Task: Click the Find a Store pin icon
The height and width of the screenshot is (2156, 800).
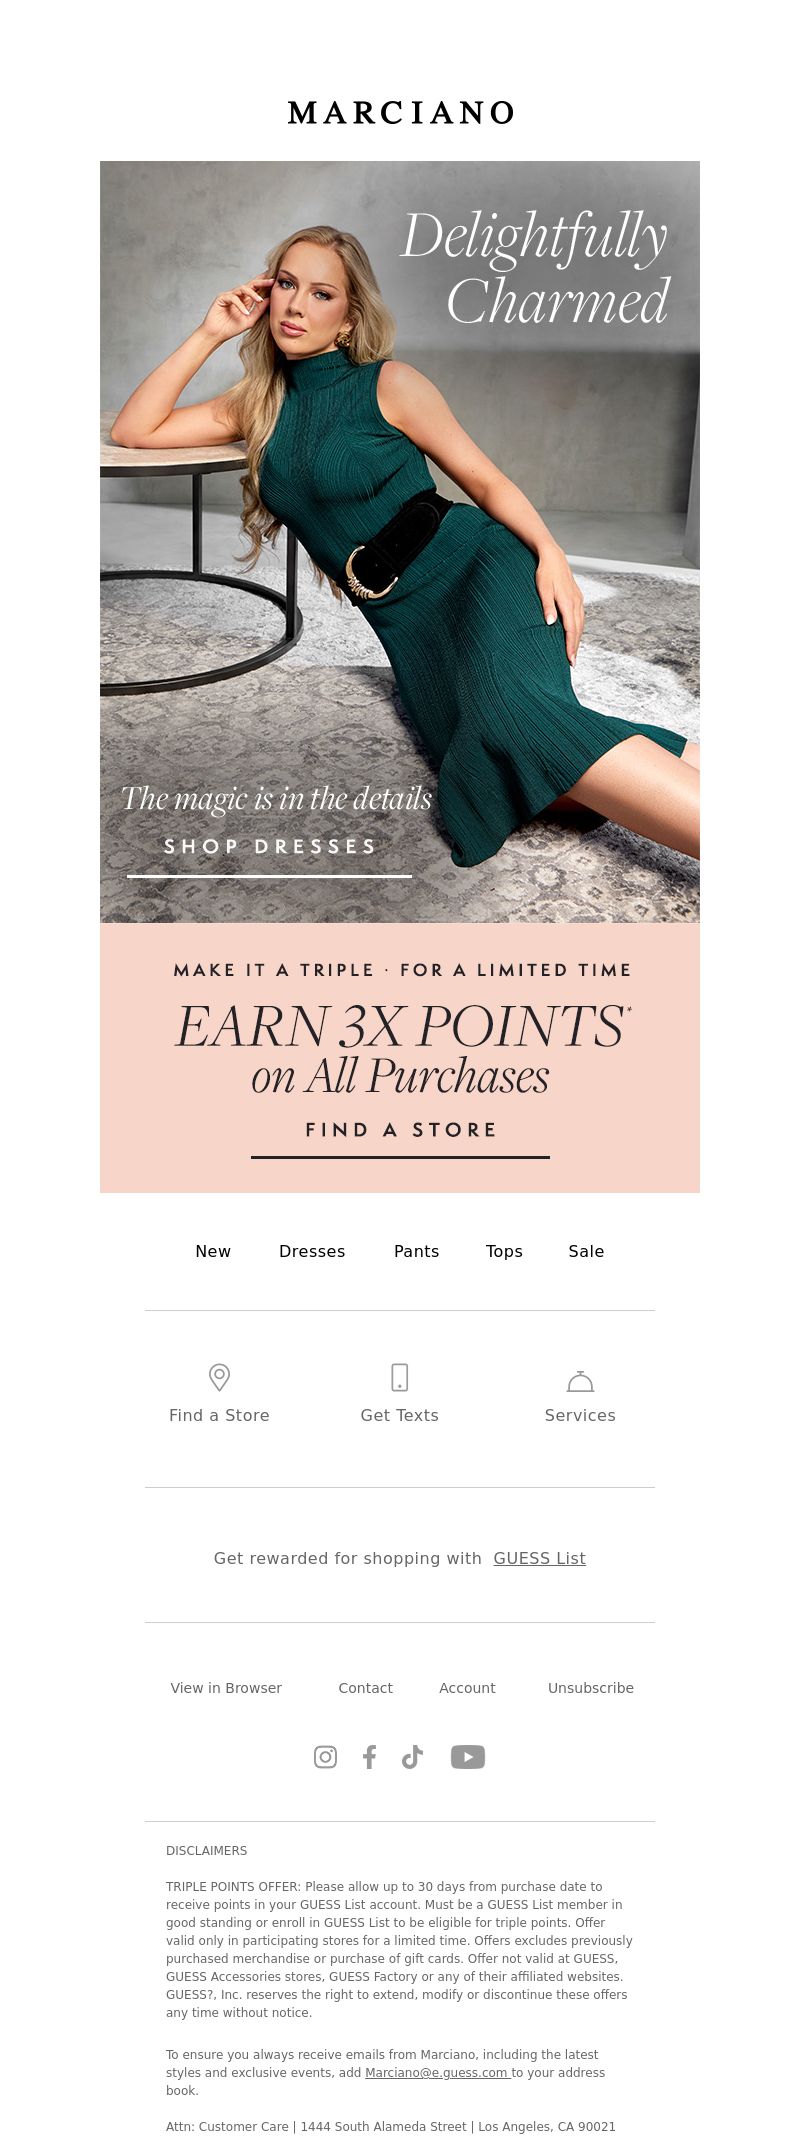Action: point(219,1377)
